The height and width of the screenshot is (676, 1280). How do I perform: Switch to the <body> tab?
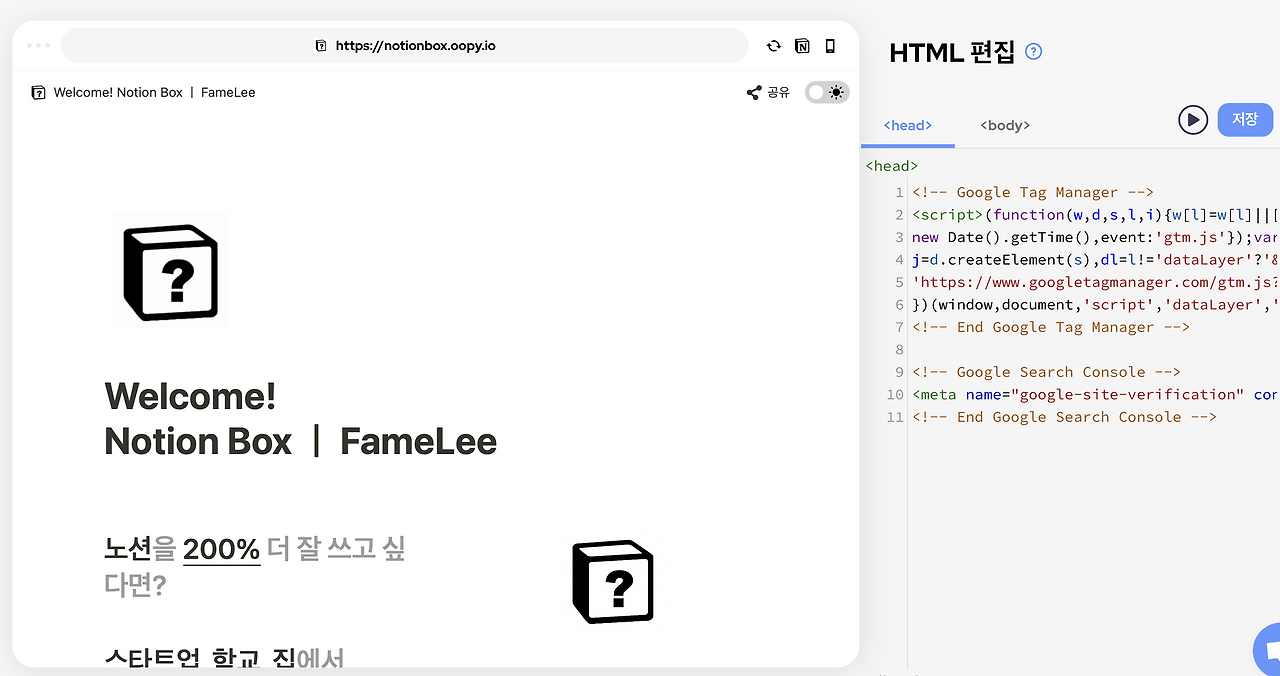pos(1005,125)
